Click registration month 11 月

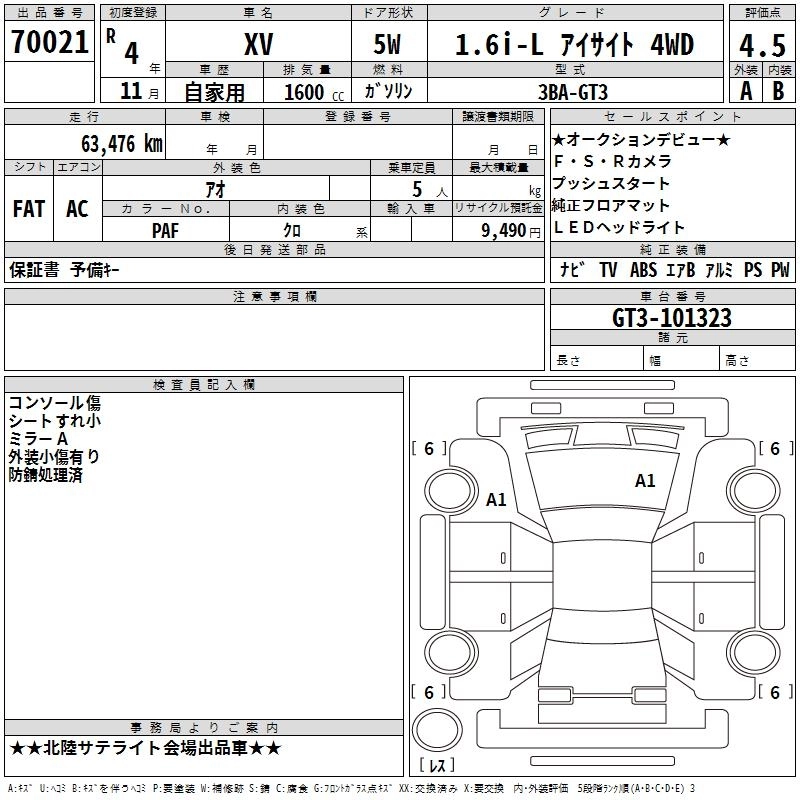(x=139, y=91)
